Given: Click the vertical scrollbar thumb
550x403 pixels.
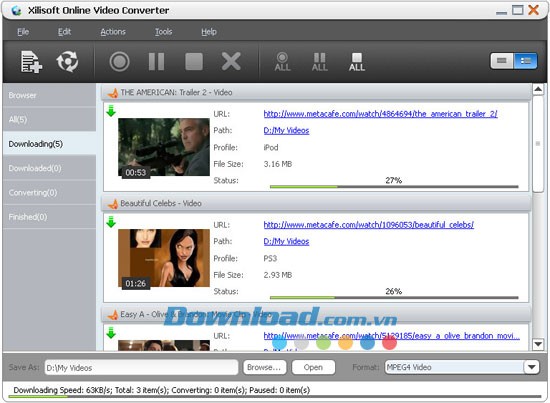Looking at the screenshot, I should click(x=538, y=143).
